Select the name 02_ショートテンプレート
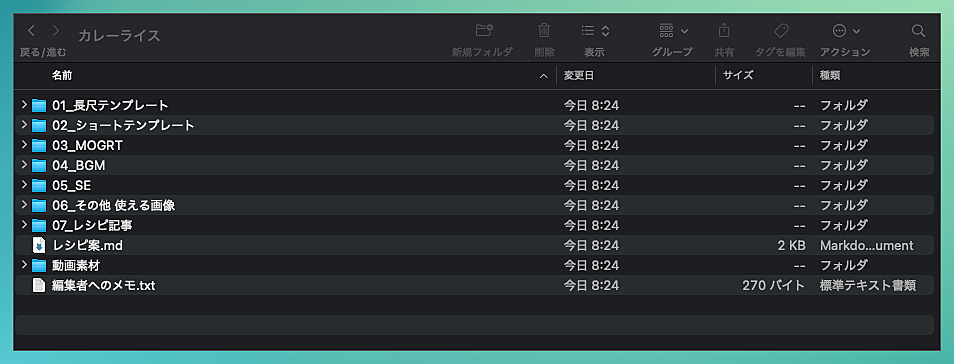This screenshot has width=954, height=364. 124,125
